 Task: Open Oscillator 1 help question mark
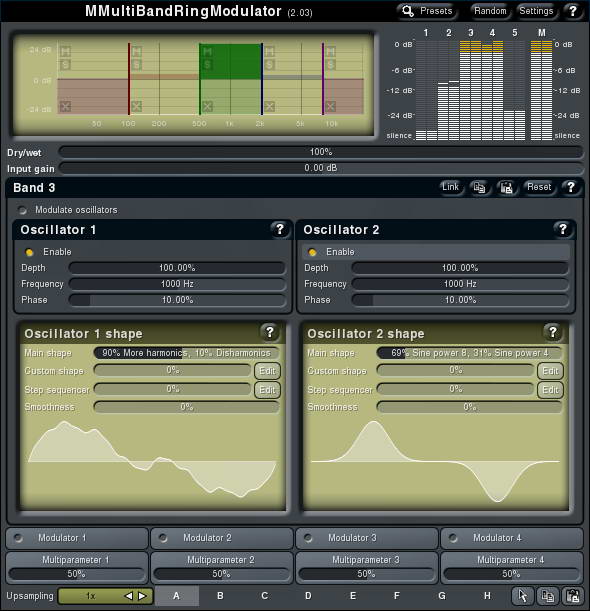pyautogui.click(x=279, y=230)
